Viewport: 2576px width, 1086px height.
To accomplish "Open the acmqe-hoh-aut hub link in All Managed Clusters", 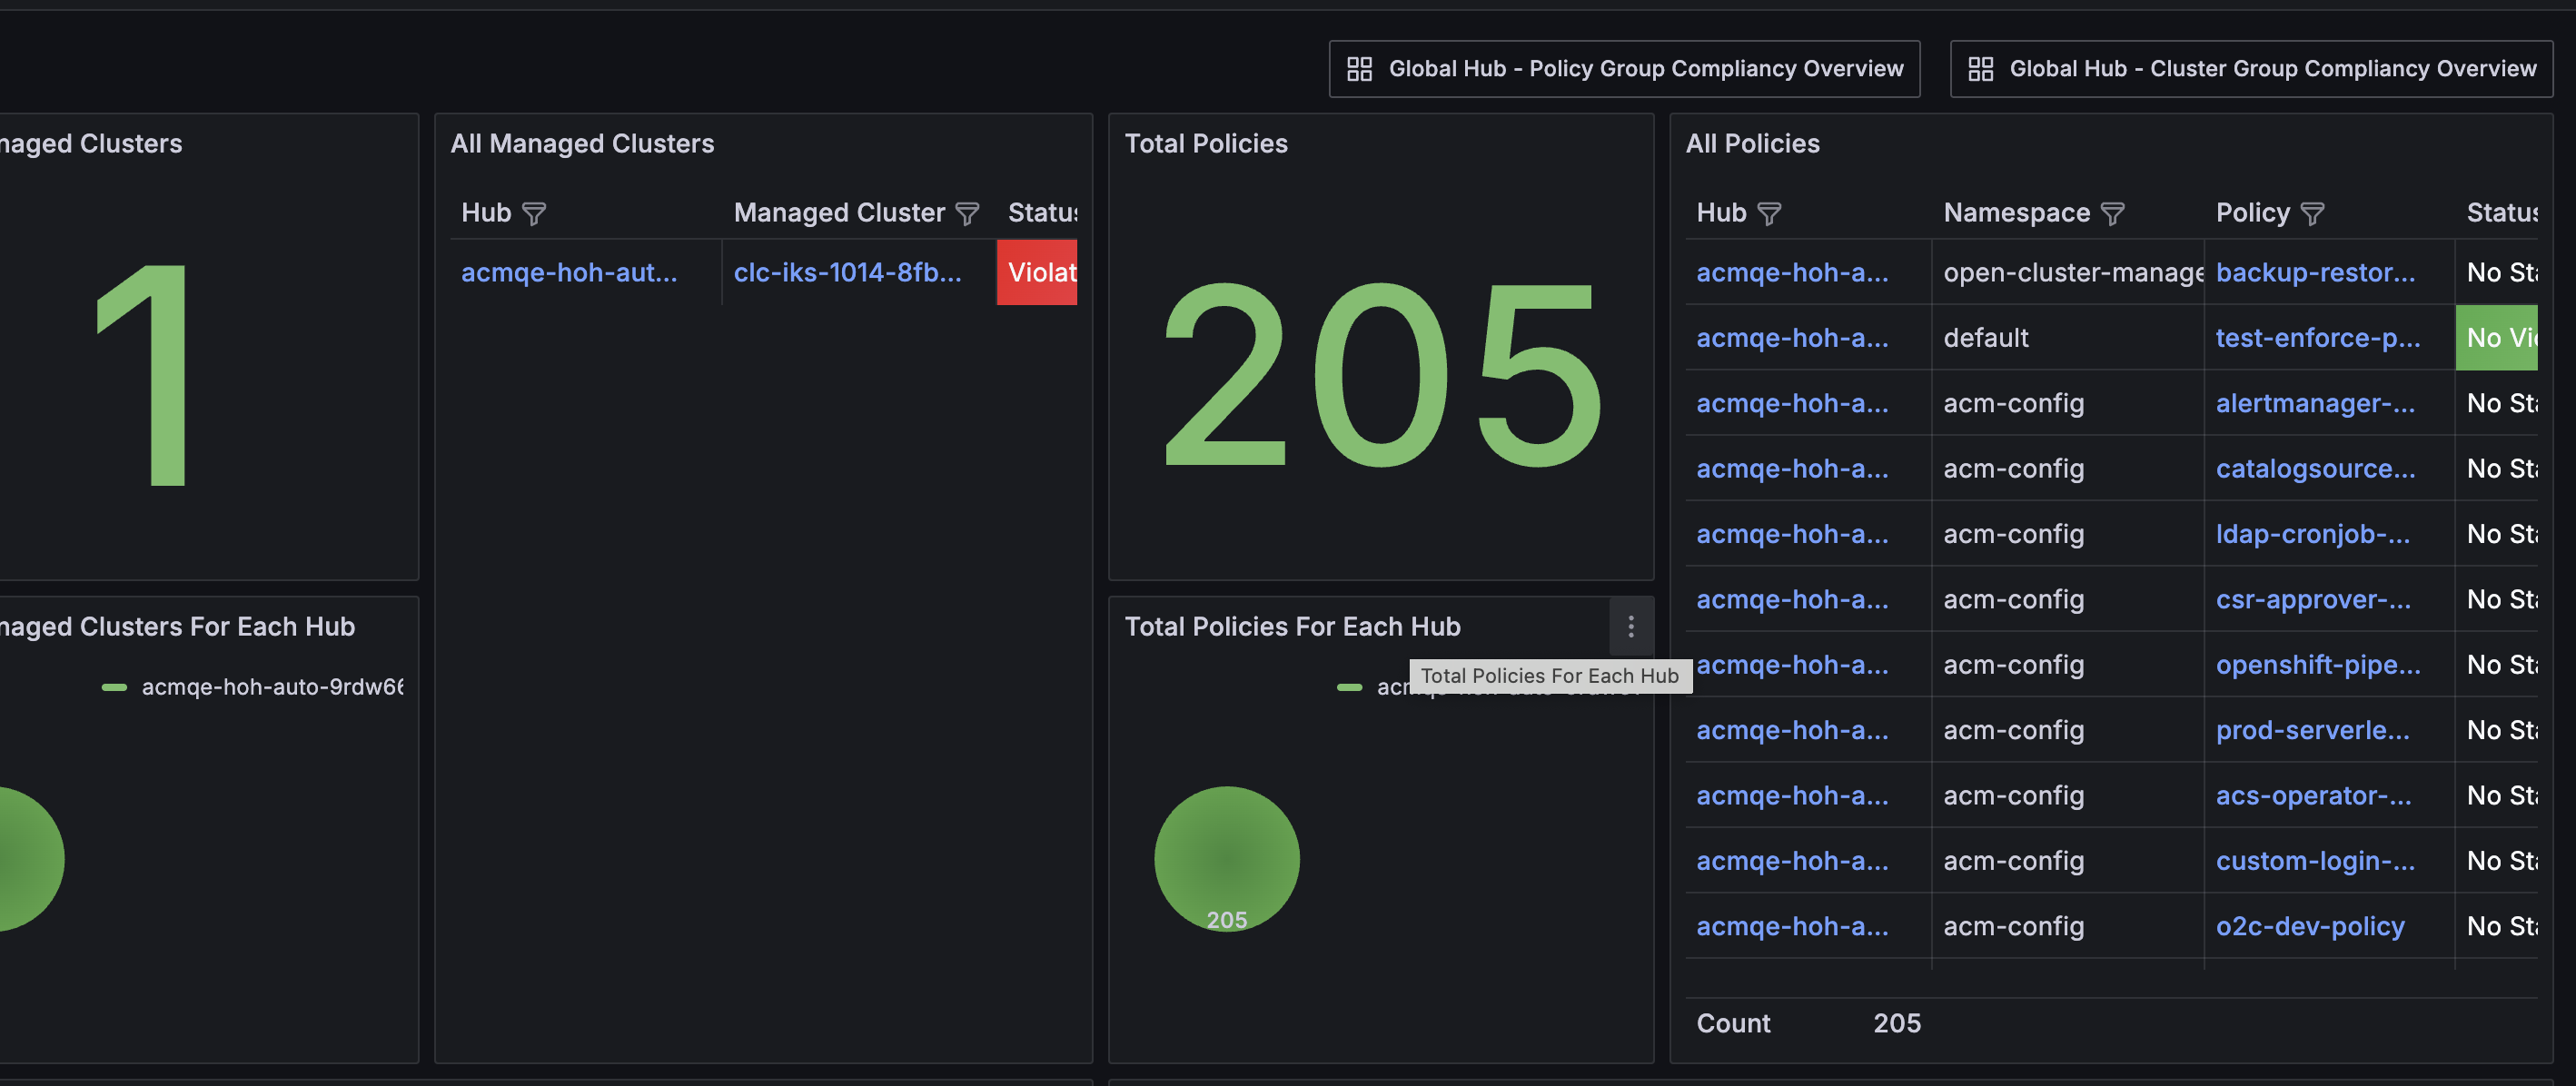I will [569, 273].
